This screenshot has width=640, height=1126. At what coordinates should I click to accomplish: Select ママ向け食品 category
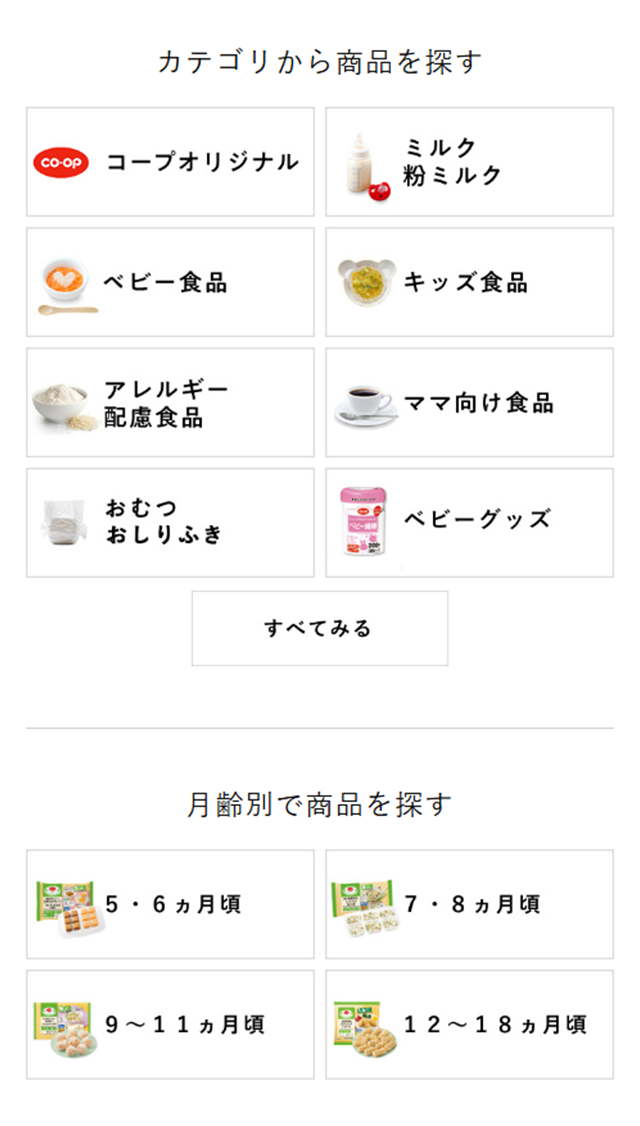[478, 403]
